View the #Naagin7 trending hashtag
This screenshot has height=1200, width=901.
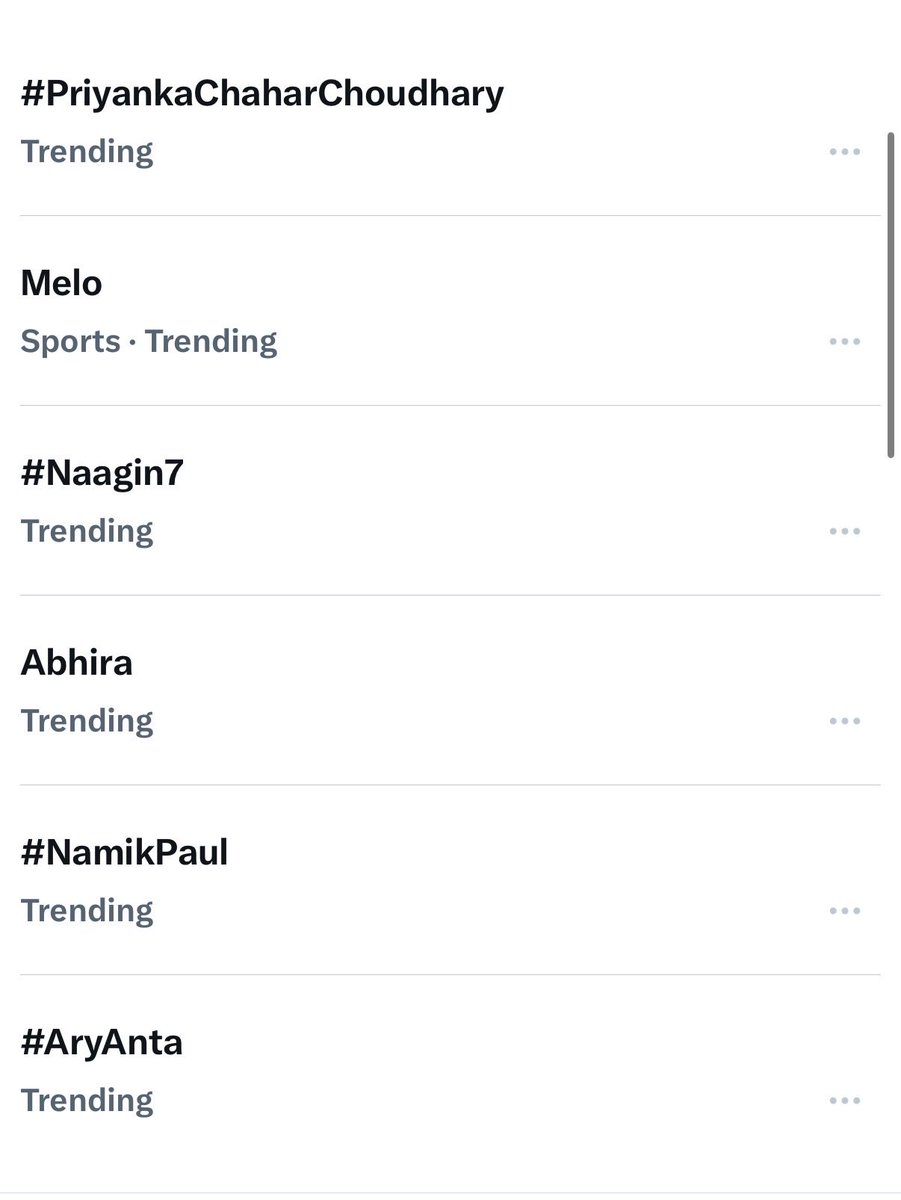pyautogui.click(x=102, y=473)
